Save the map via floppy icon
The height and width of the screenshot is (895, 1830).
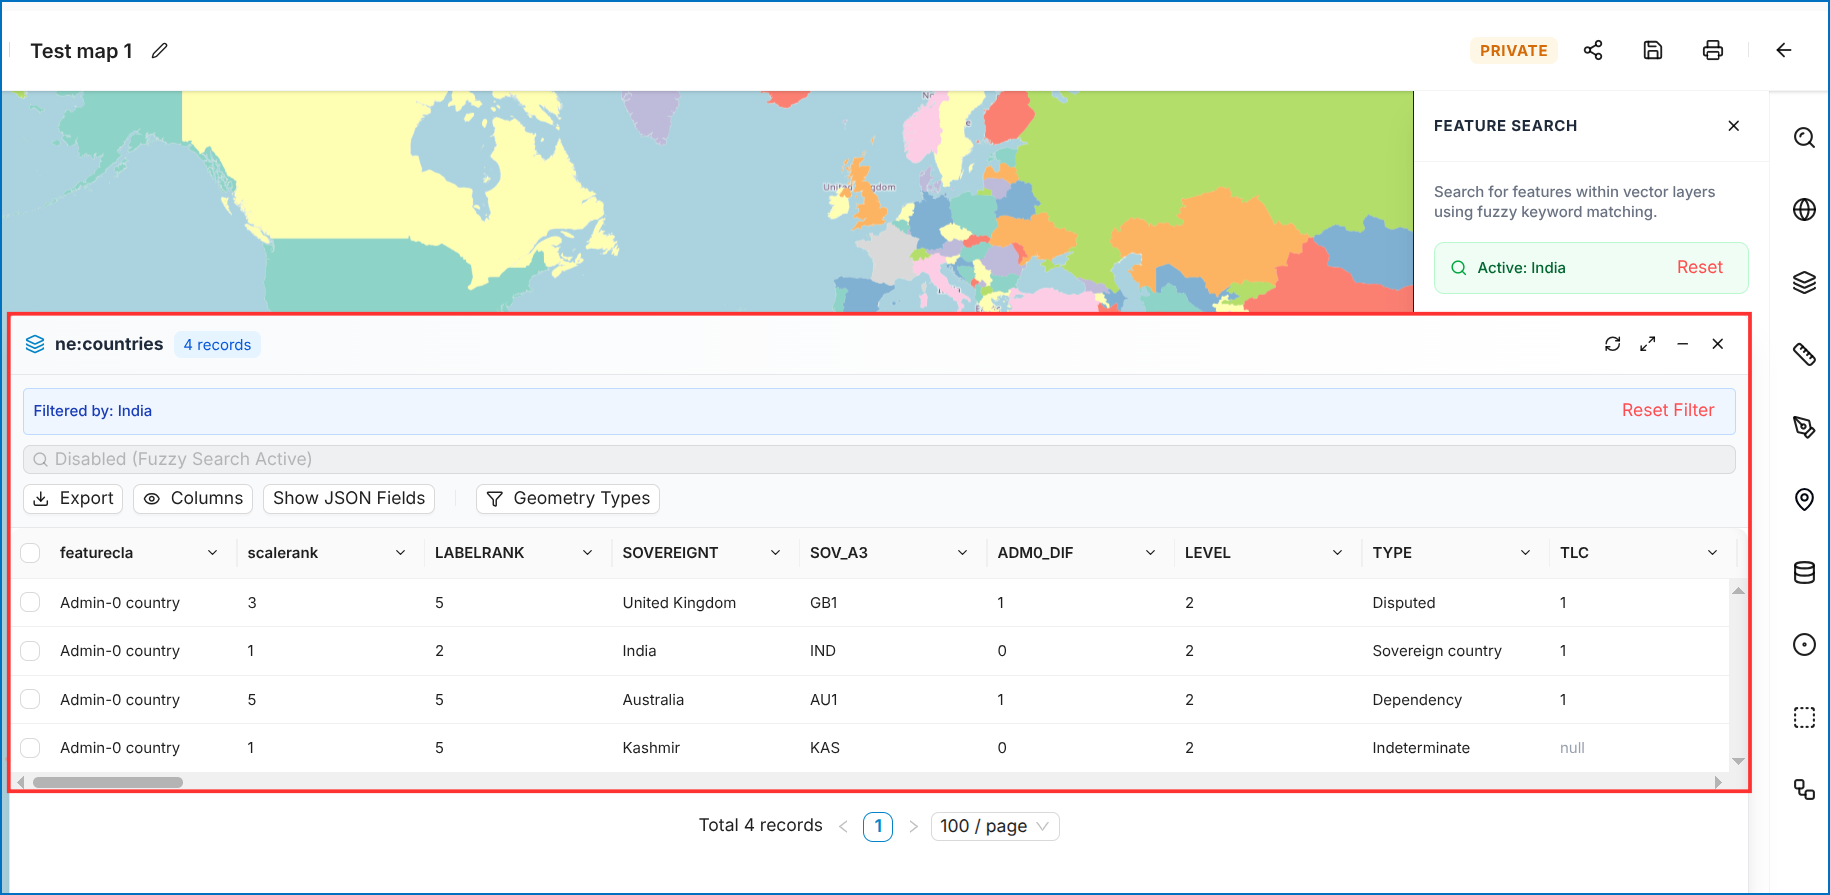(1653, 50)
